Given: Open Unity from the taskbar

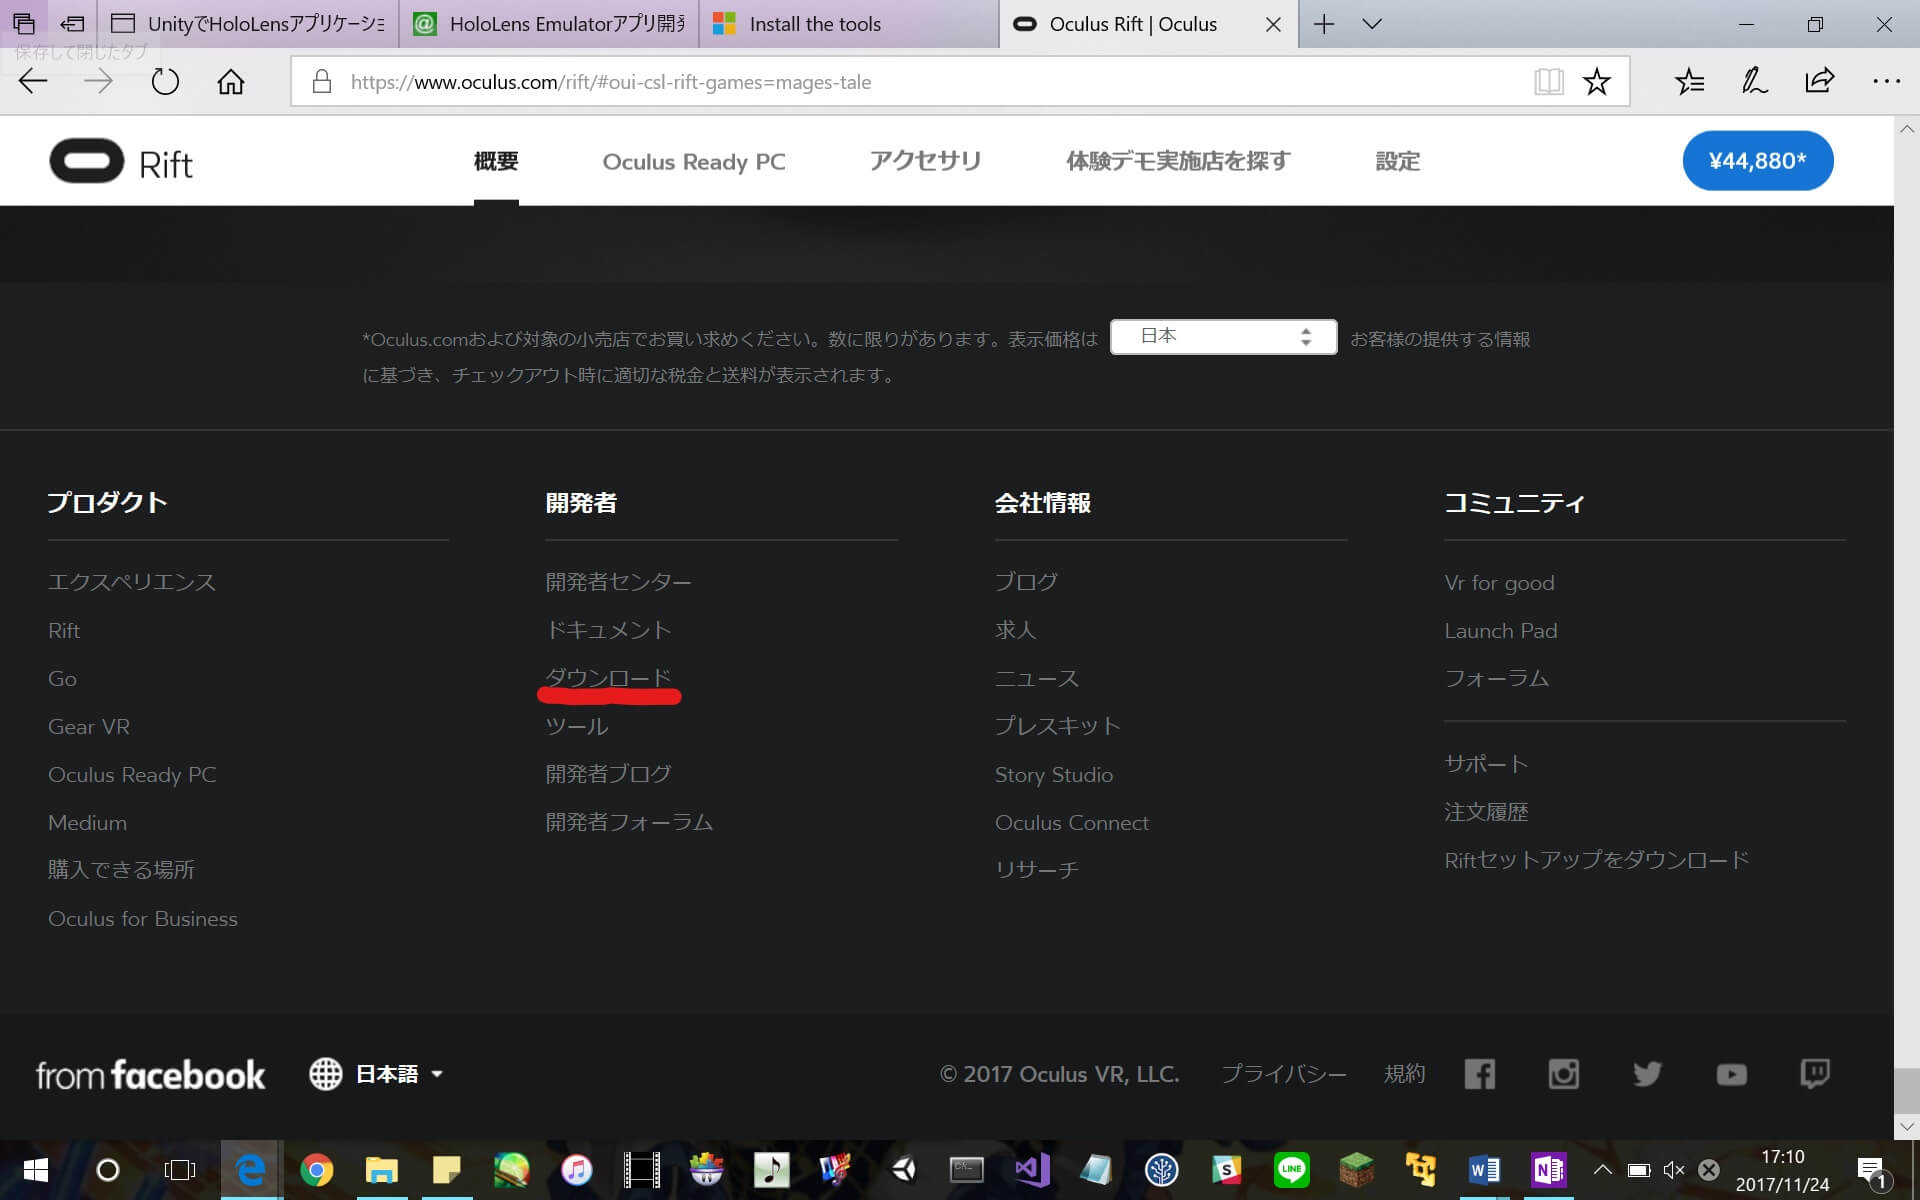Looking at the screenshot, I should pos(904,1170).
